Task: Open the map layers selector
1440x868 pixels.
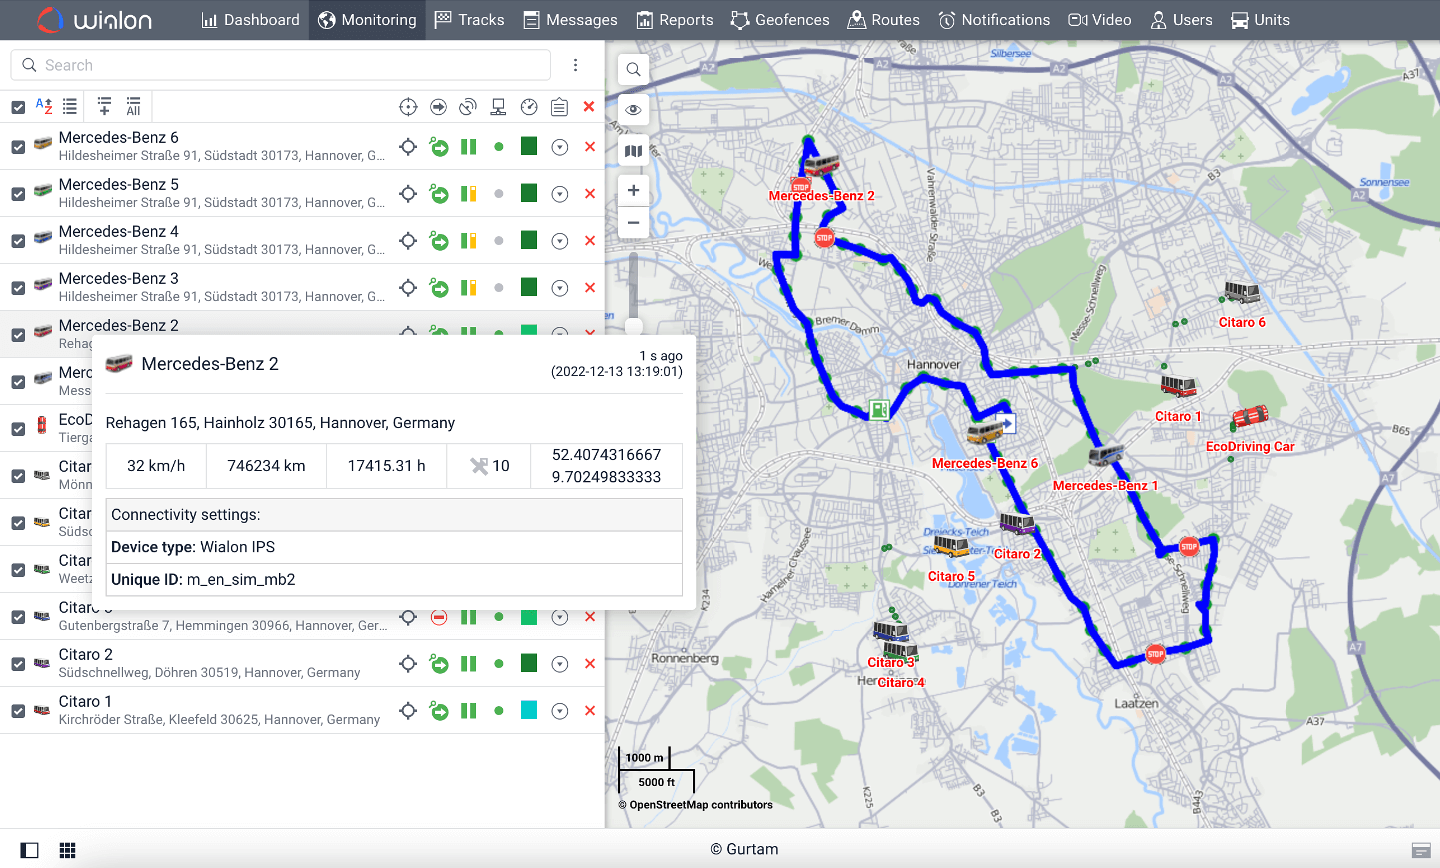Action: 633,150
